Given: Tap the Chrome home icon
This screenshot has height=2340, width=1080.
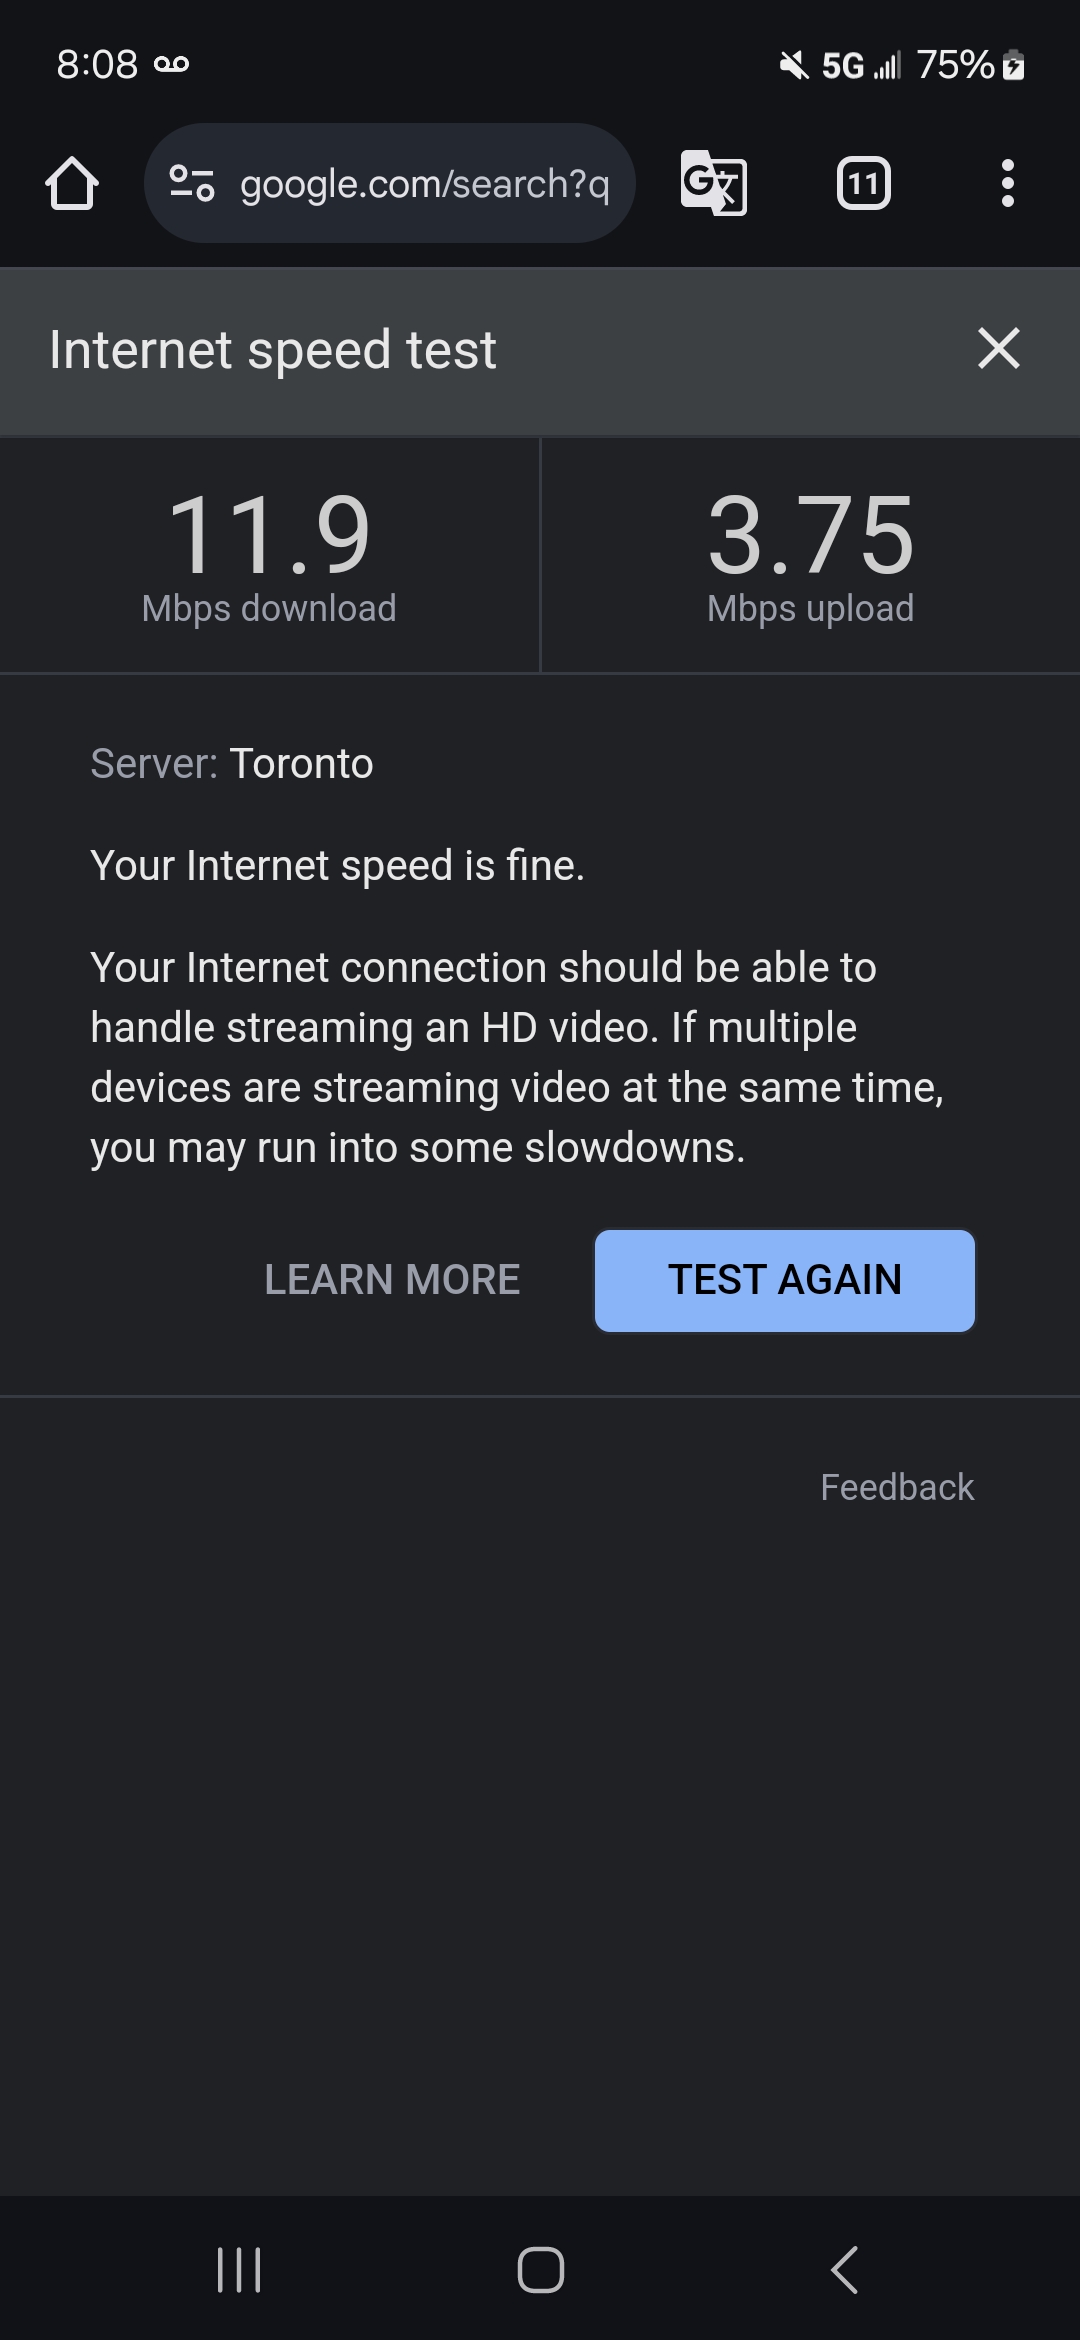Looking at the screenshot, I should coord(72,184).
